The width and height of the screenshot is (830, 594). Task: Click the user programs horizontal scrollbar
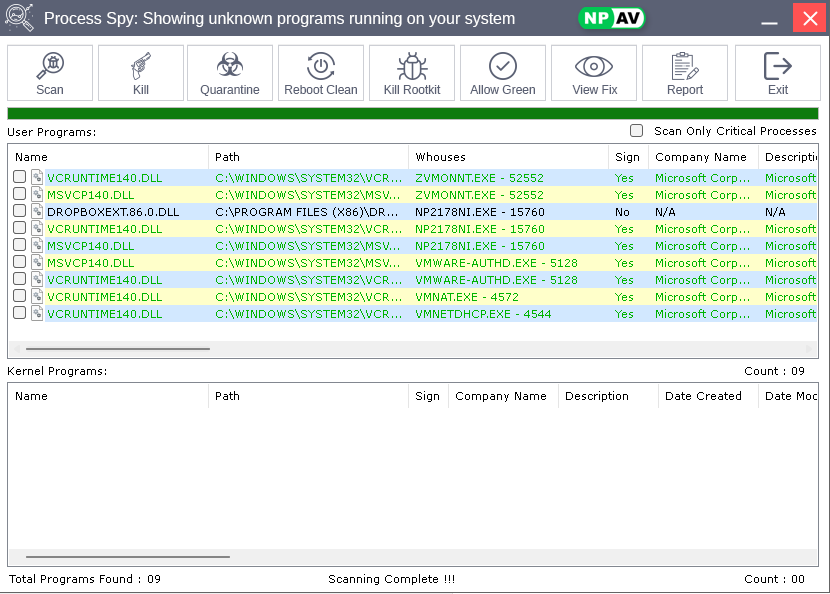coord(118,349)
